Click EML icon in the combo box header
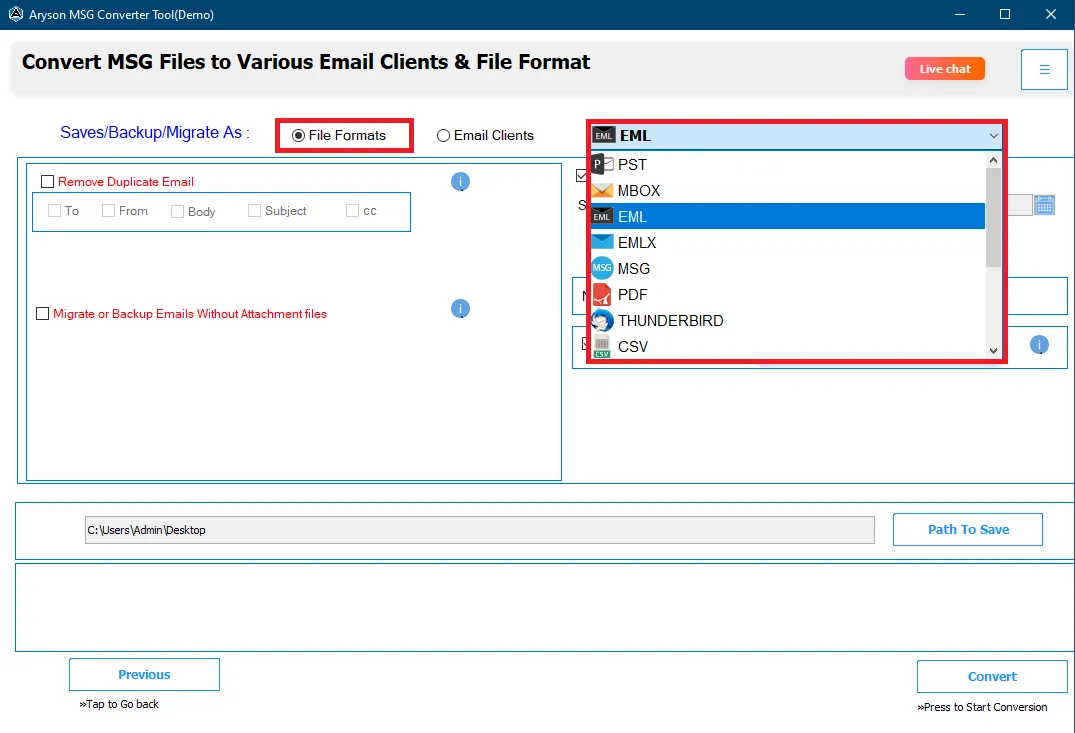1075x733 pixels. 603,136
